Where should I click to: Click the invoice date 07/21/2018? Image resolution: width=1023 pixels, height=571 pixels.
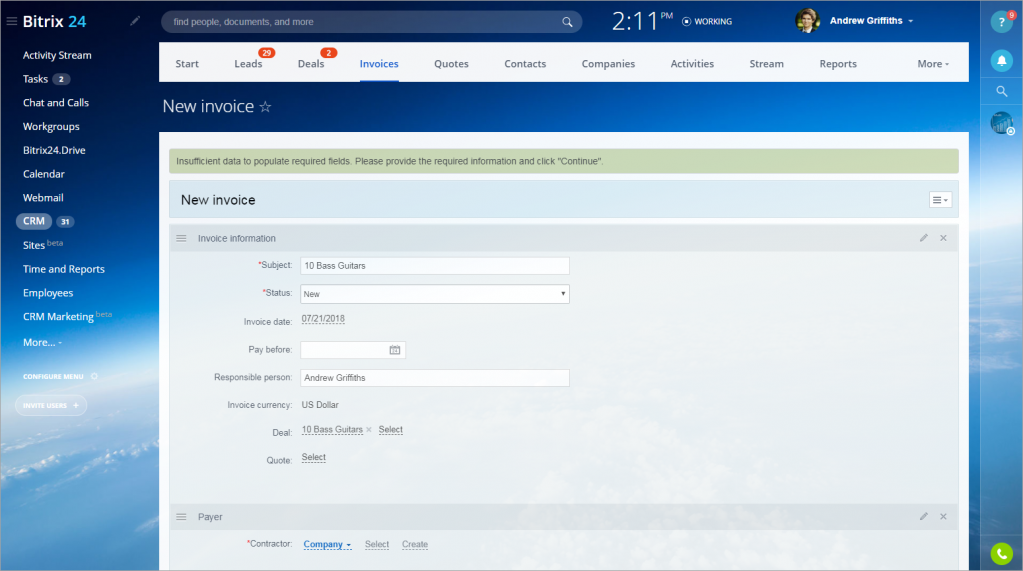coord(323,319)
